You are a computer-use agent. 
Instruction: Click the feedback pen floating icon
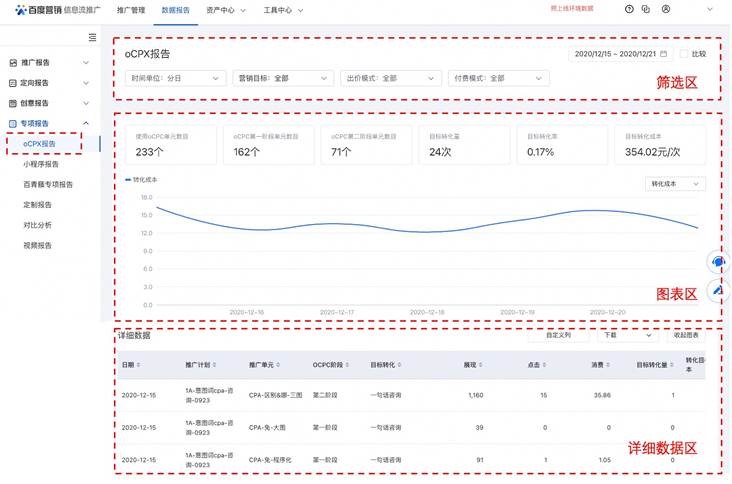(718, 290)
